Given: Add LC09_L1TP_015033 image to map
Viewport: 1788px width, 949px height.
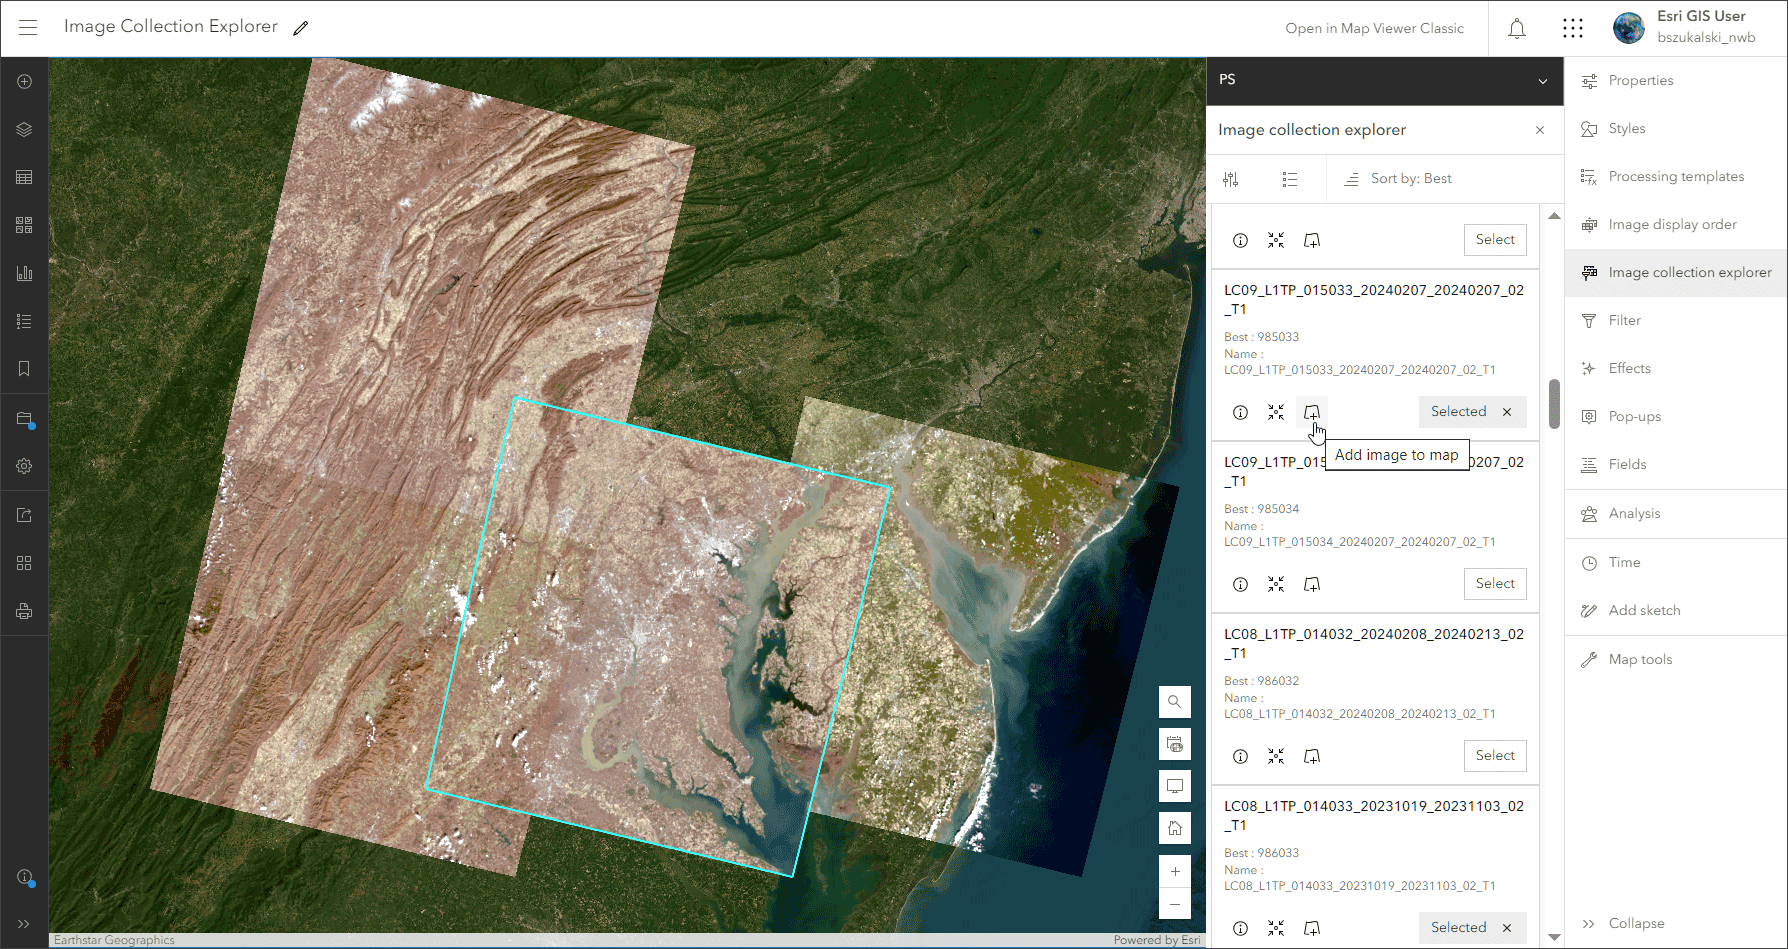Looking at the screenshot, I should coord(1312,412).
